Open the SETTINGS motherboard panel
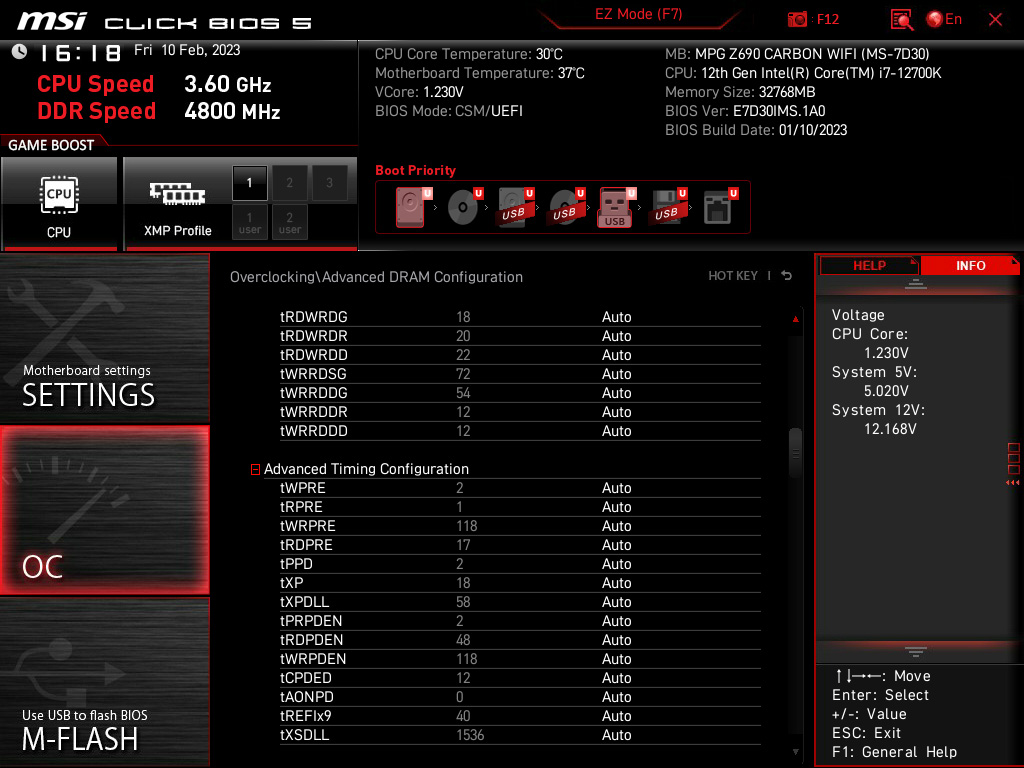 point(104,338)
